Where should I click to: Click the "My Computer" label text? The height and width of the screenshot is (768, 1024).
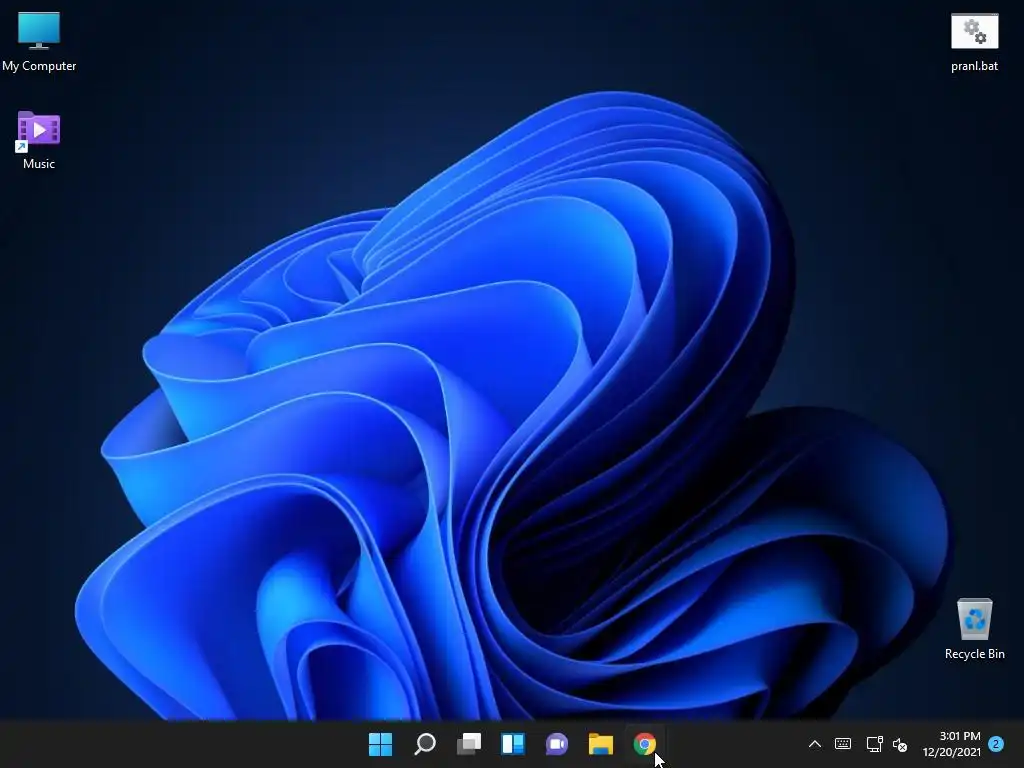click(39, 66)
